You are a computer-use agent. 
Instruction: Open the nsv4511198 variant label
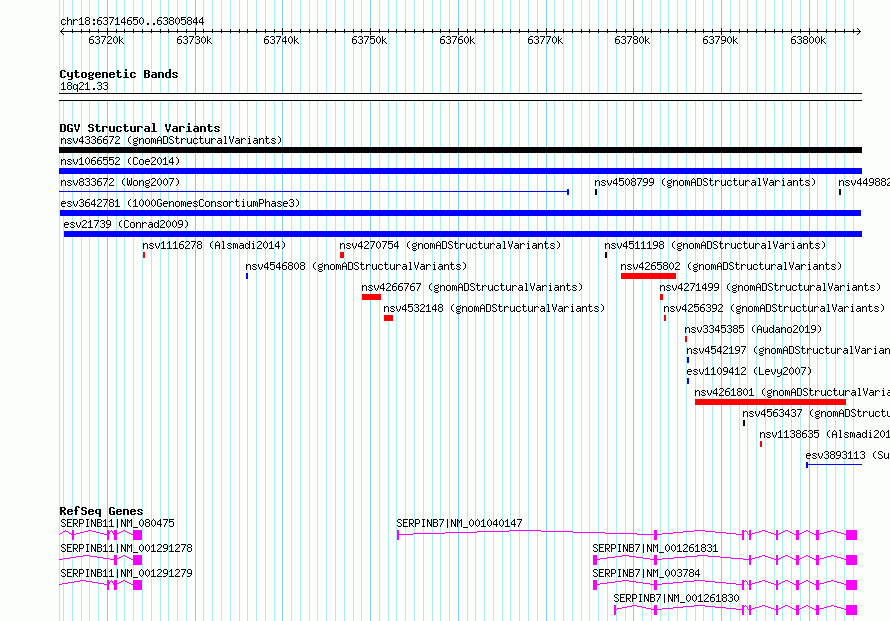(715, 245)
